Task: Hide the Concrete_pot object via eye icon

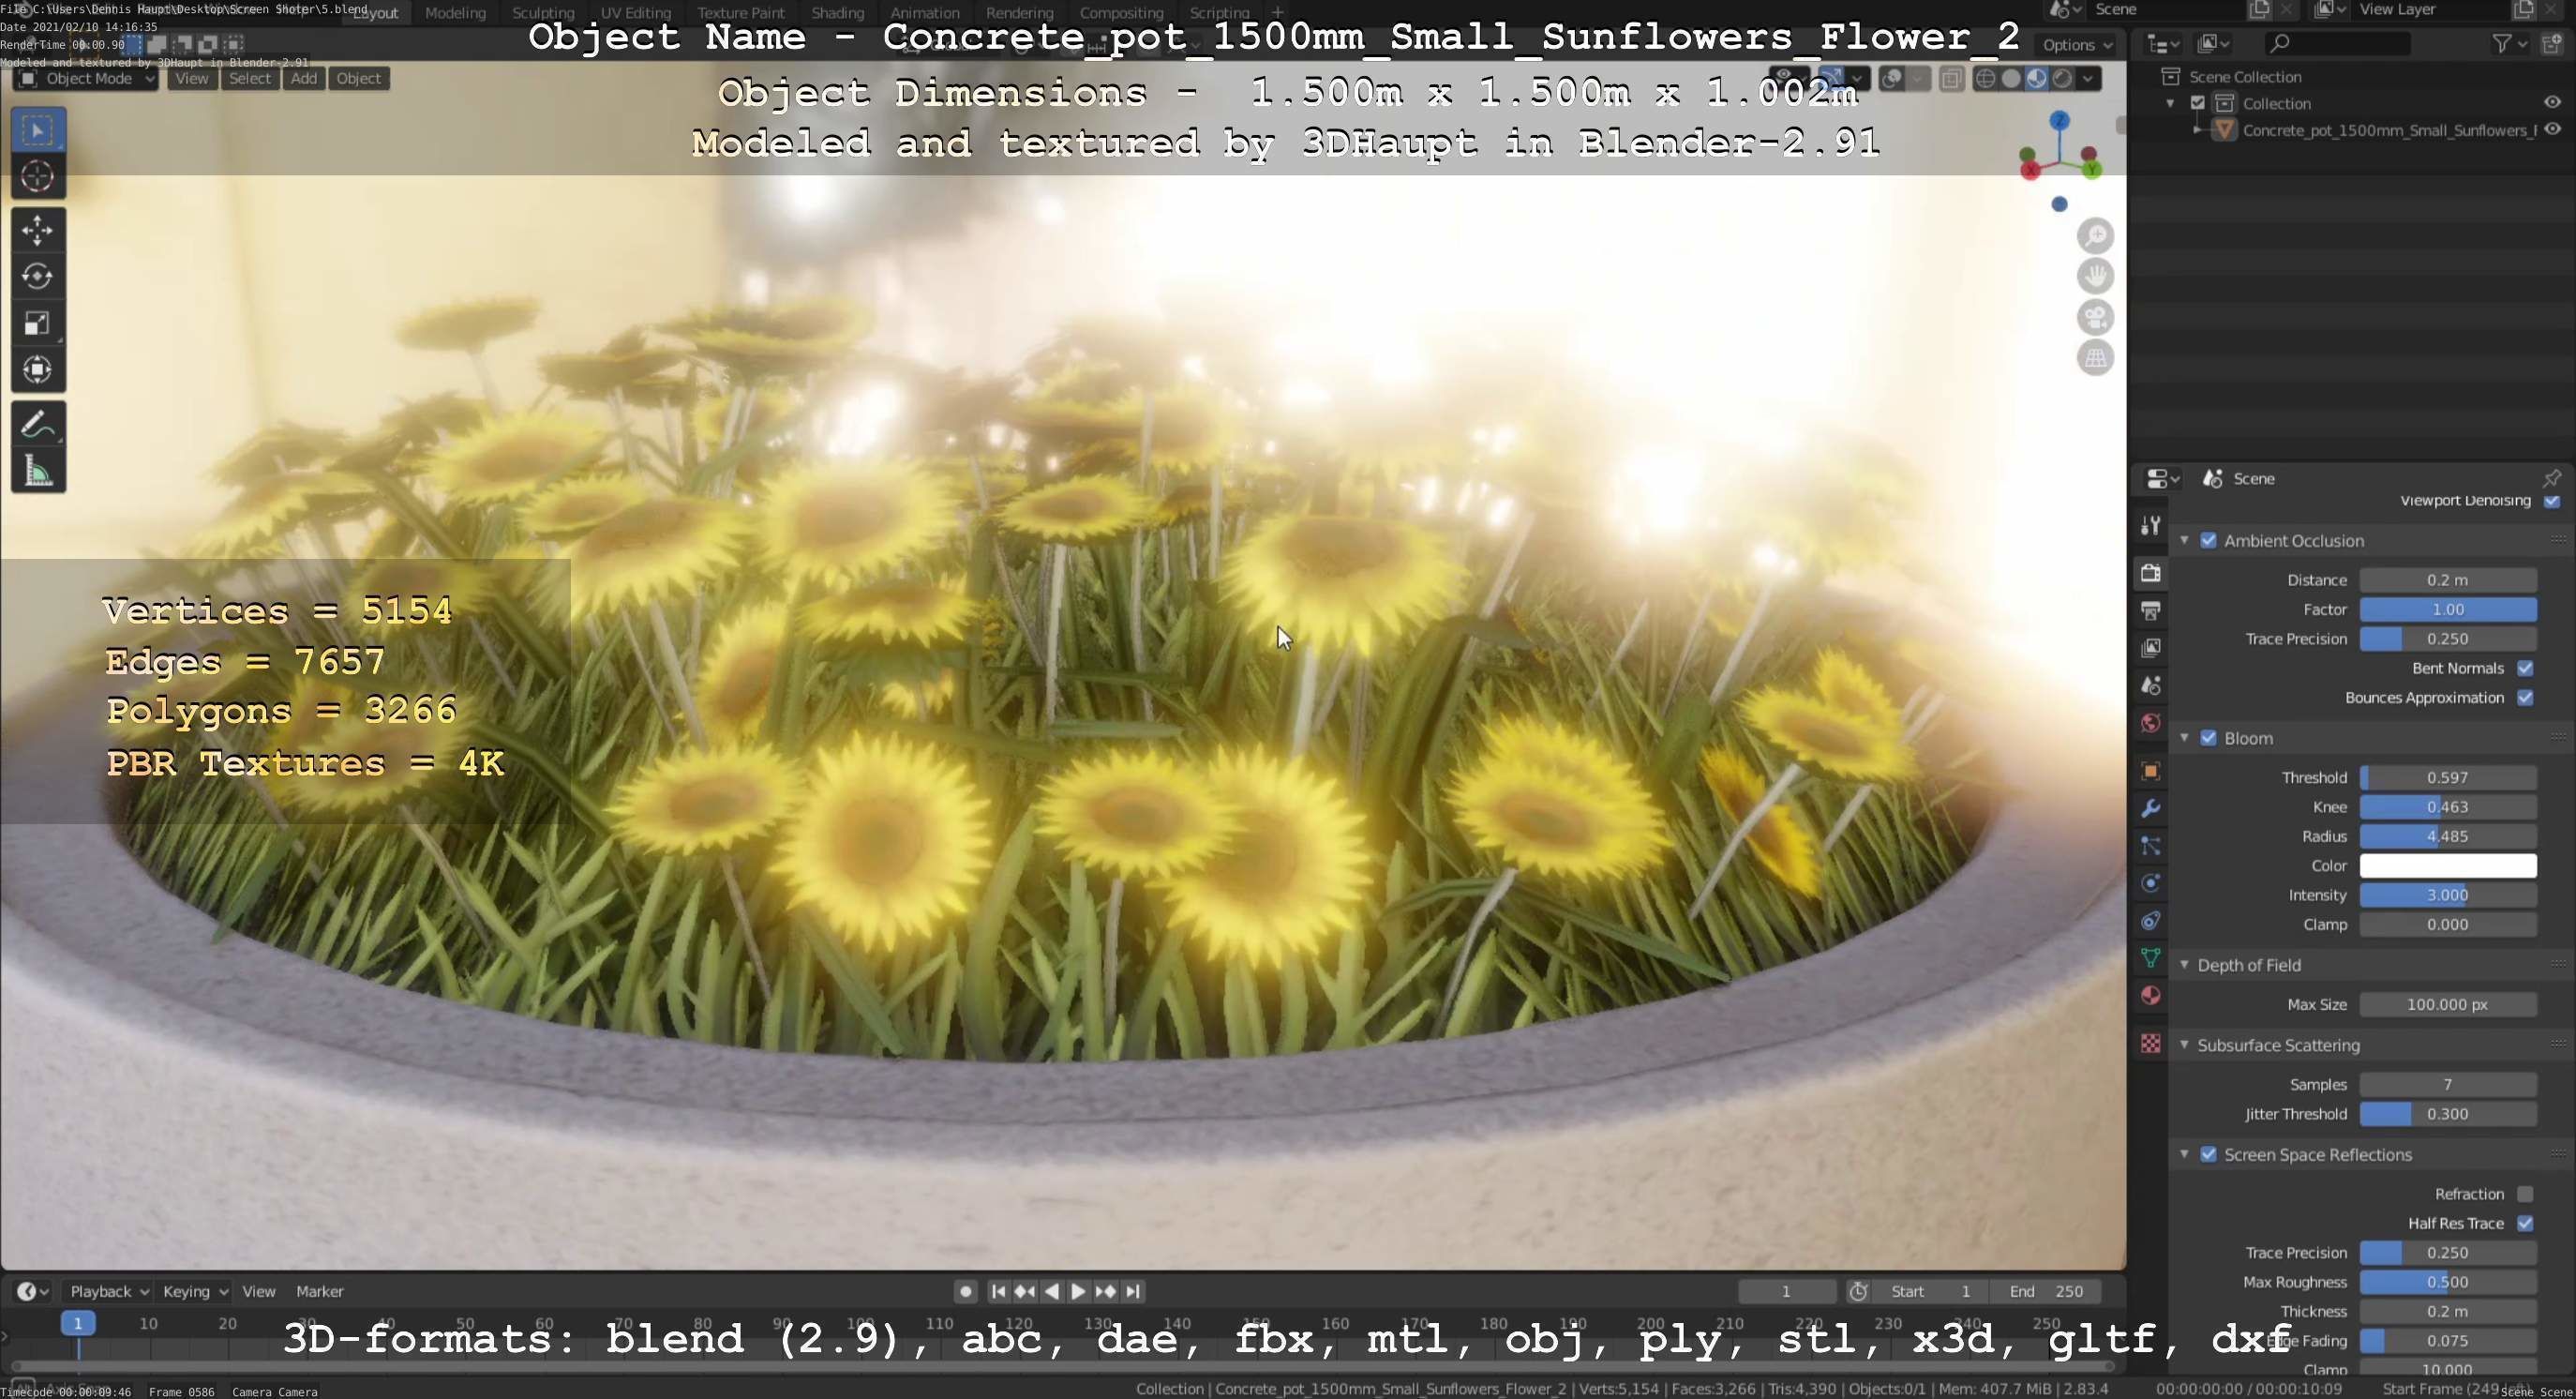Action: [x=2552, y=130]
